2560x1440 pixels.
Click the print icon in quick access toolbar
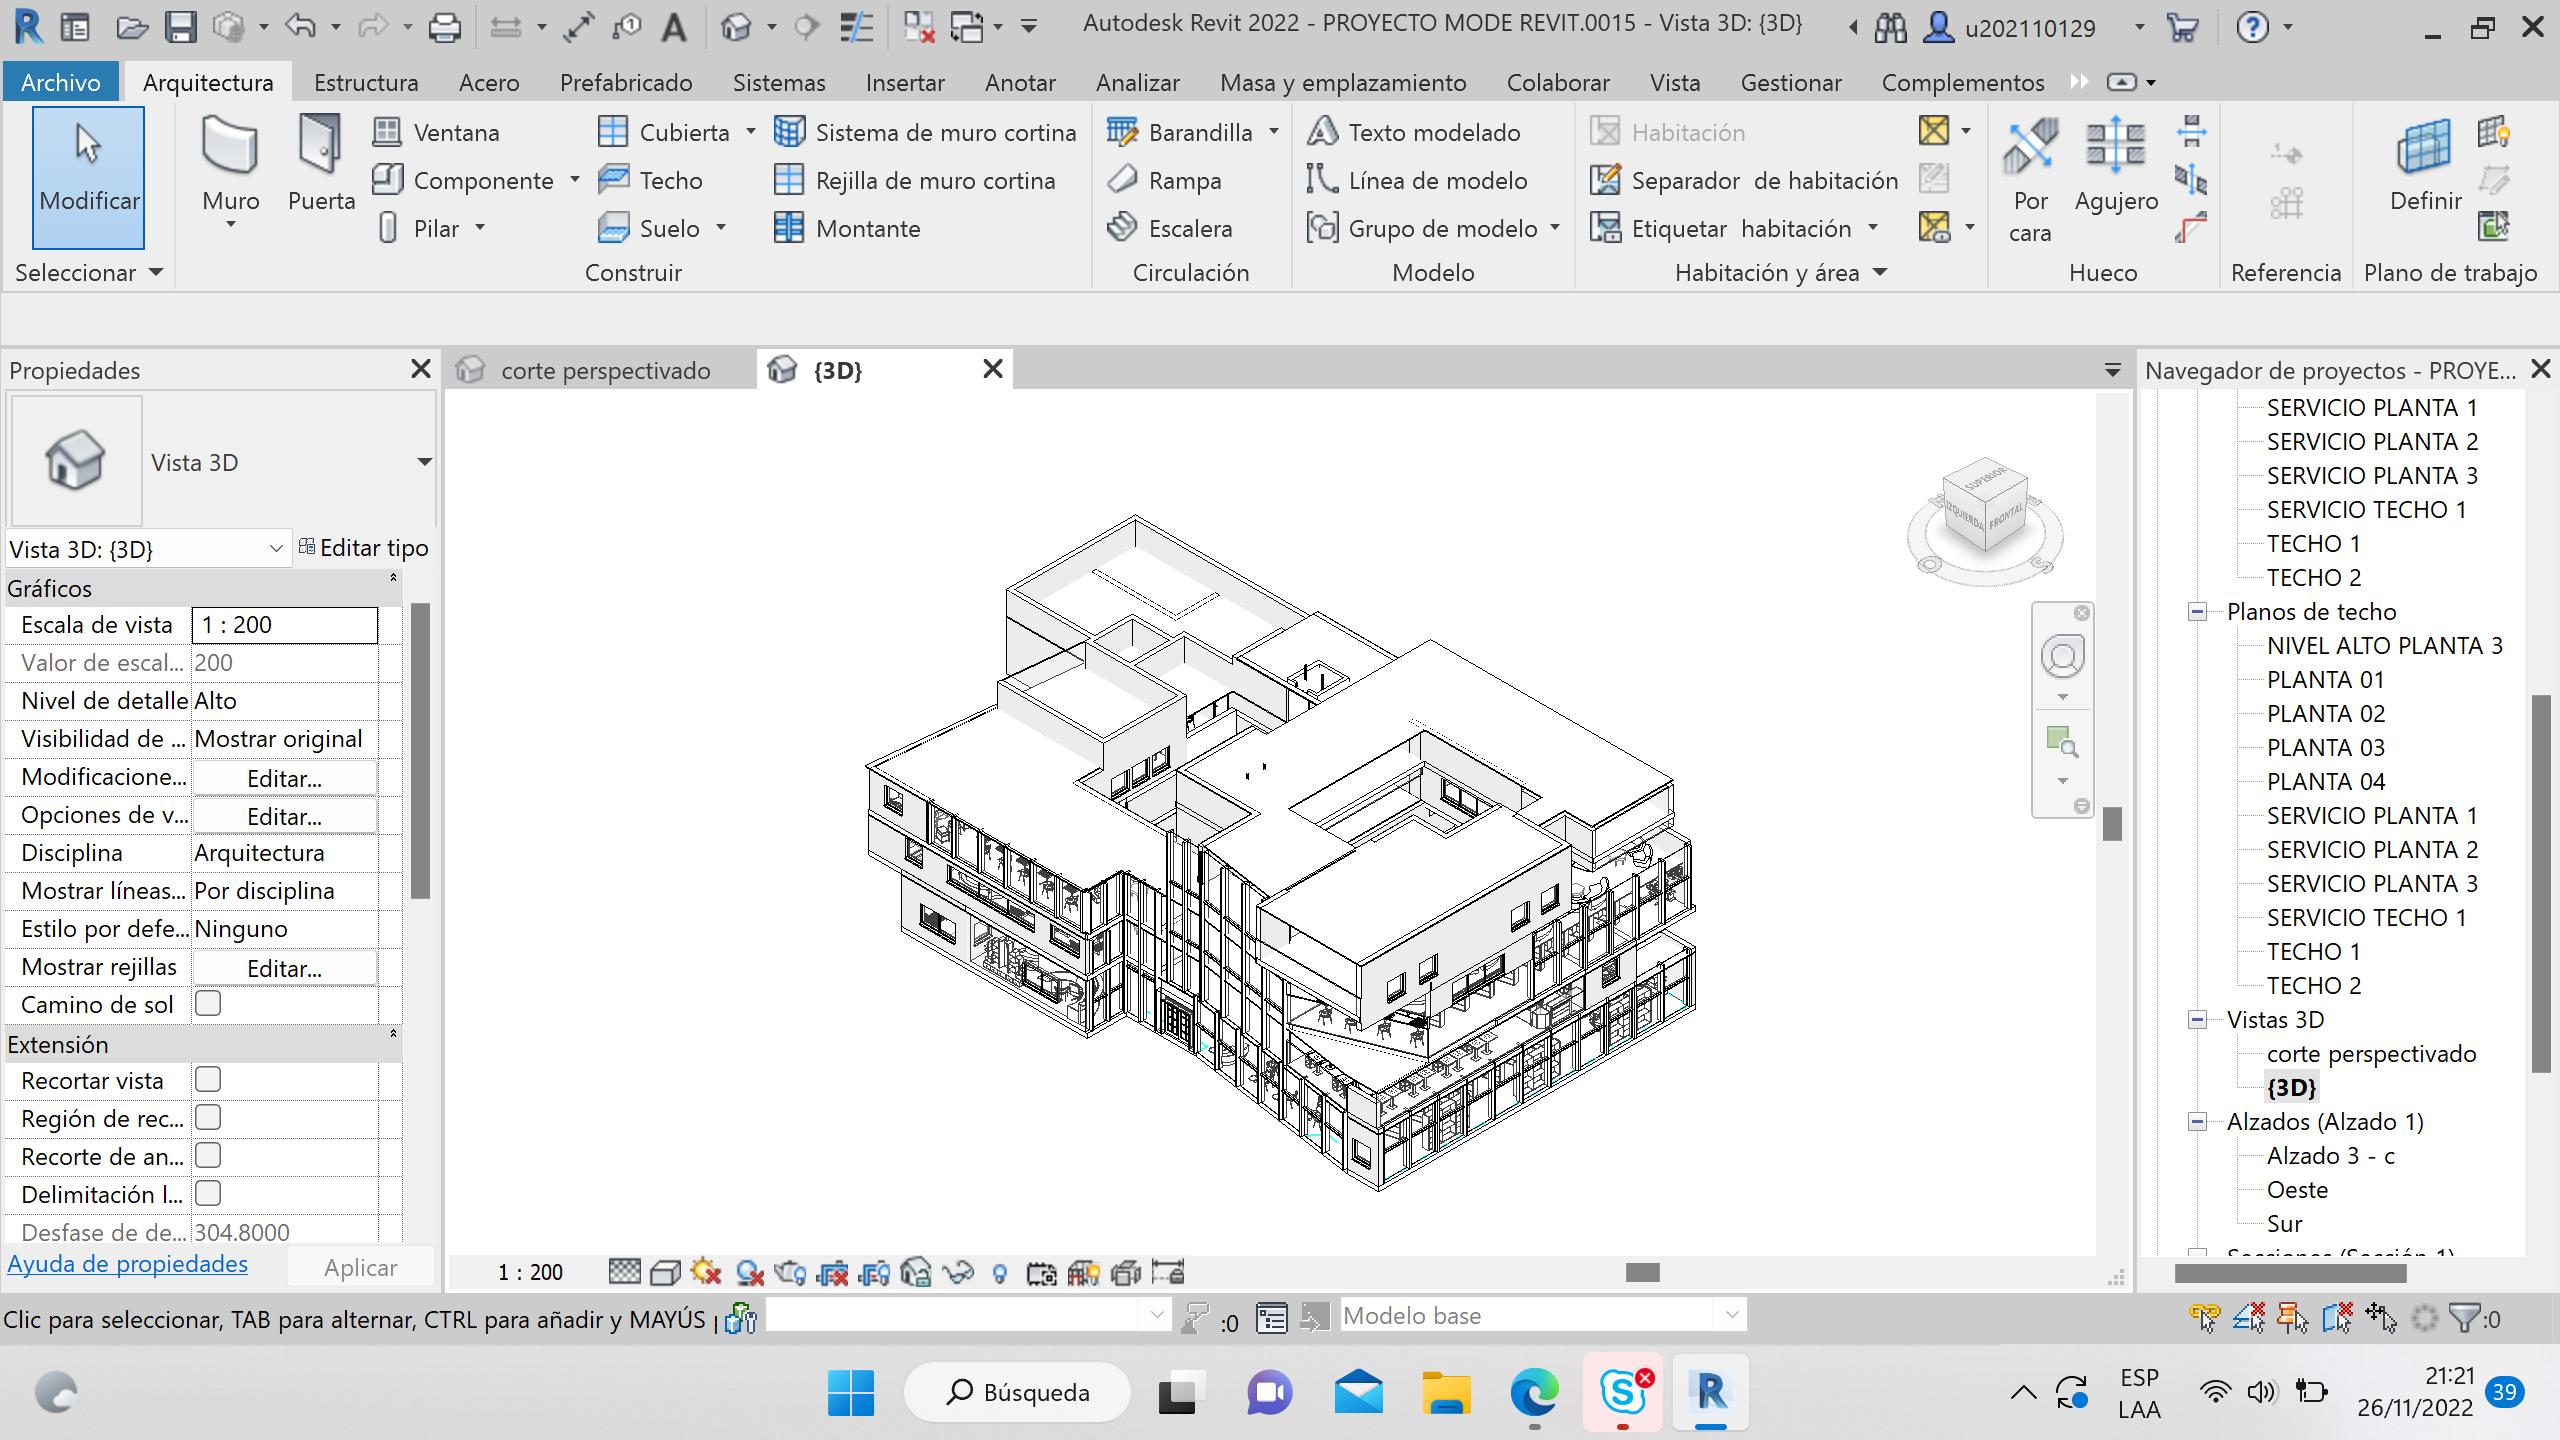coord(444,27)
